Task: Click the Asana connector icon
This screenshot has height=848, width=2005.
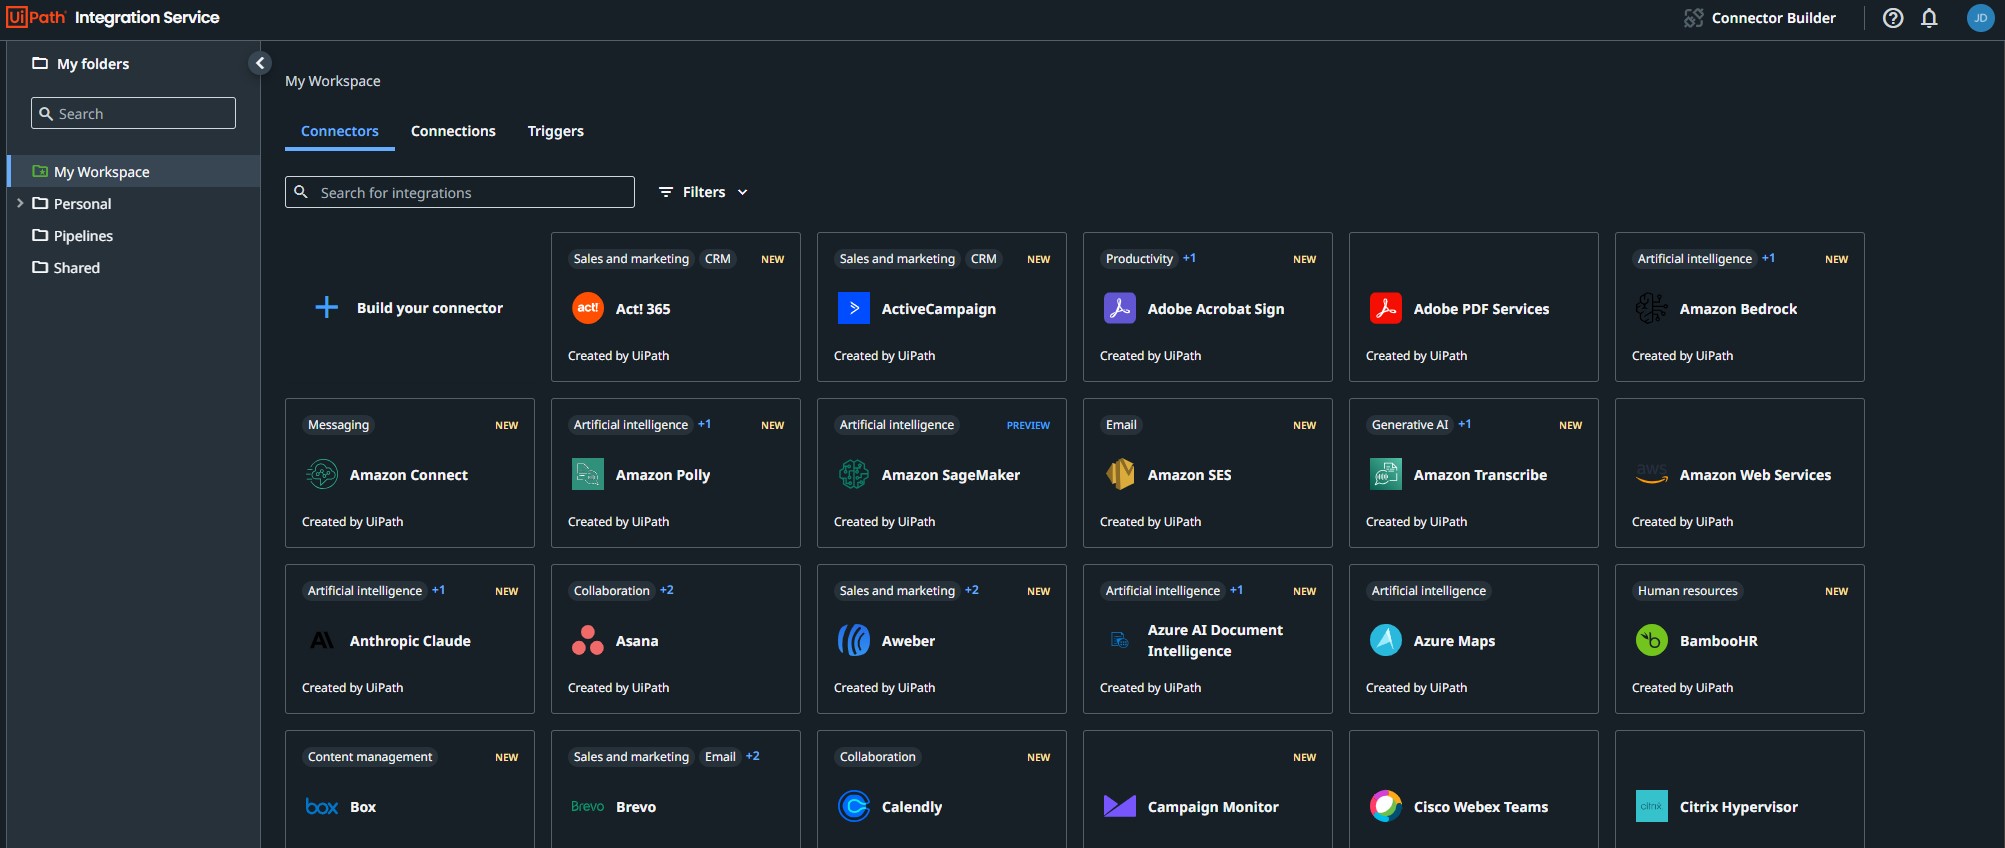Action: (588, 640)
